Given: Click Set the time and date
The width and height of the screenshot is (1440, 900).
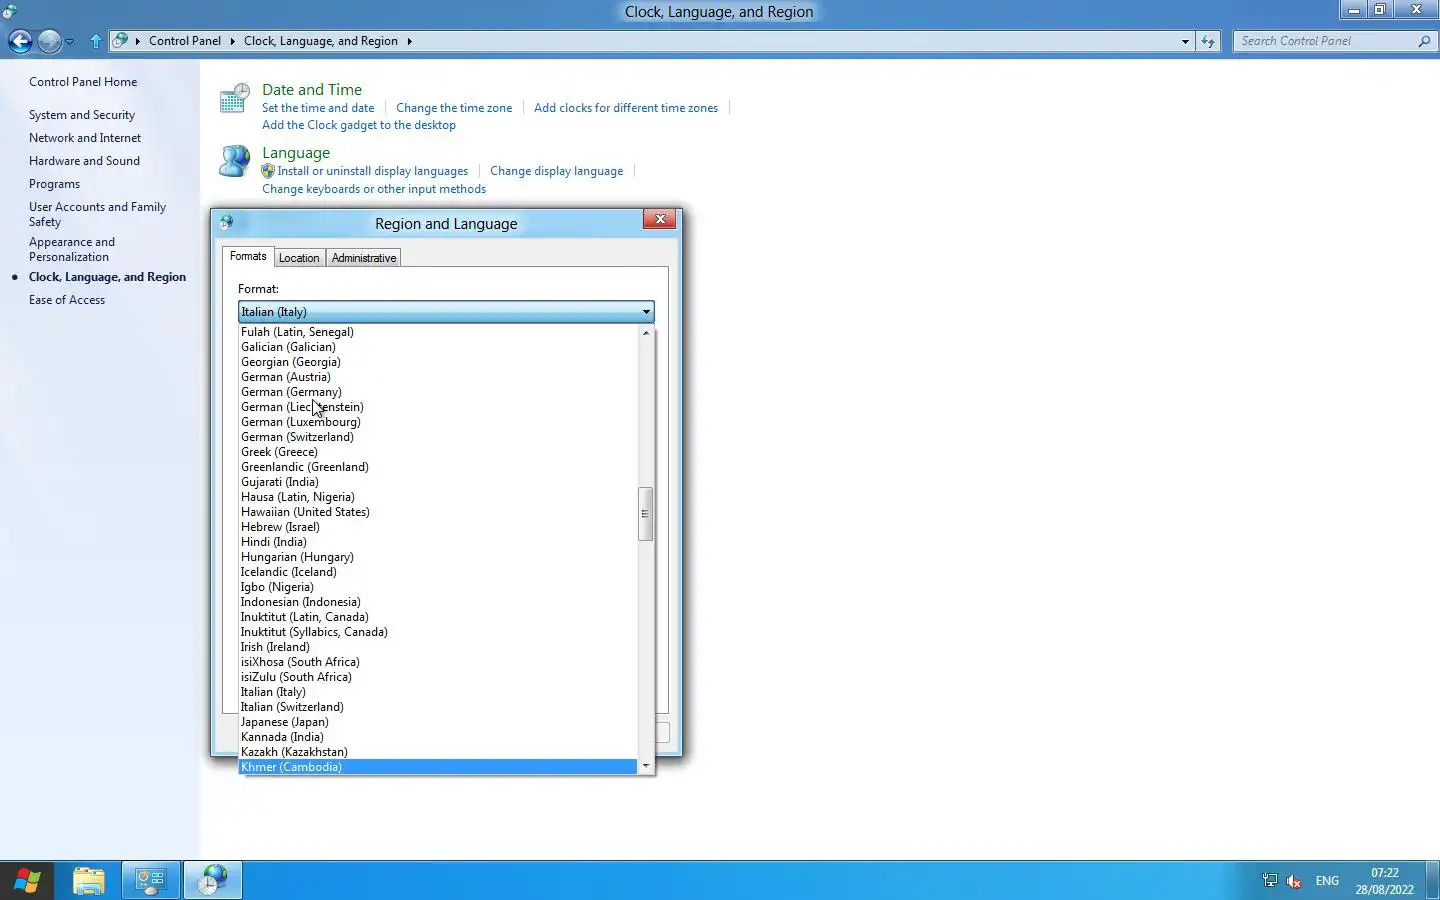Looking at the screenshot, I should [318, 108].
